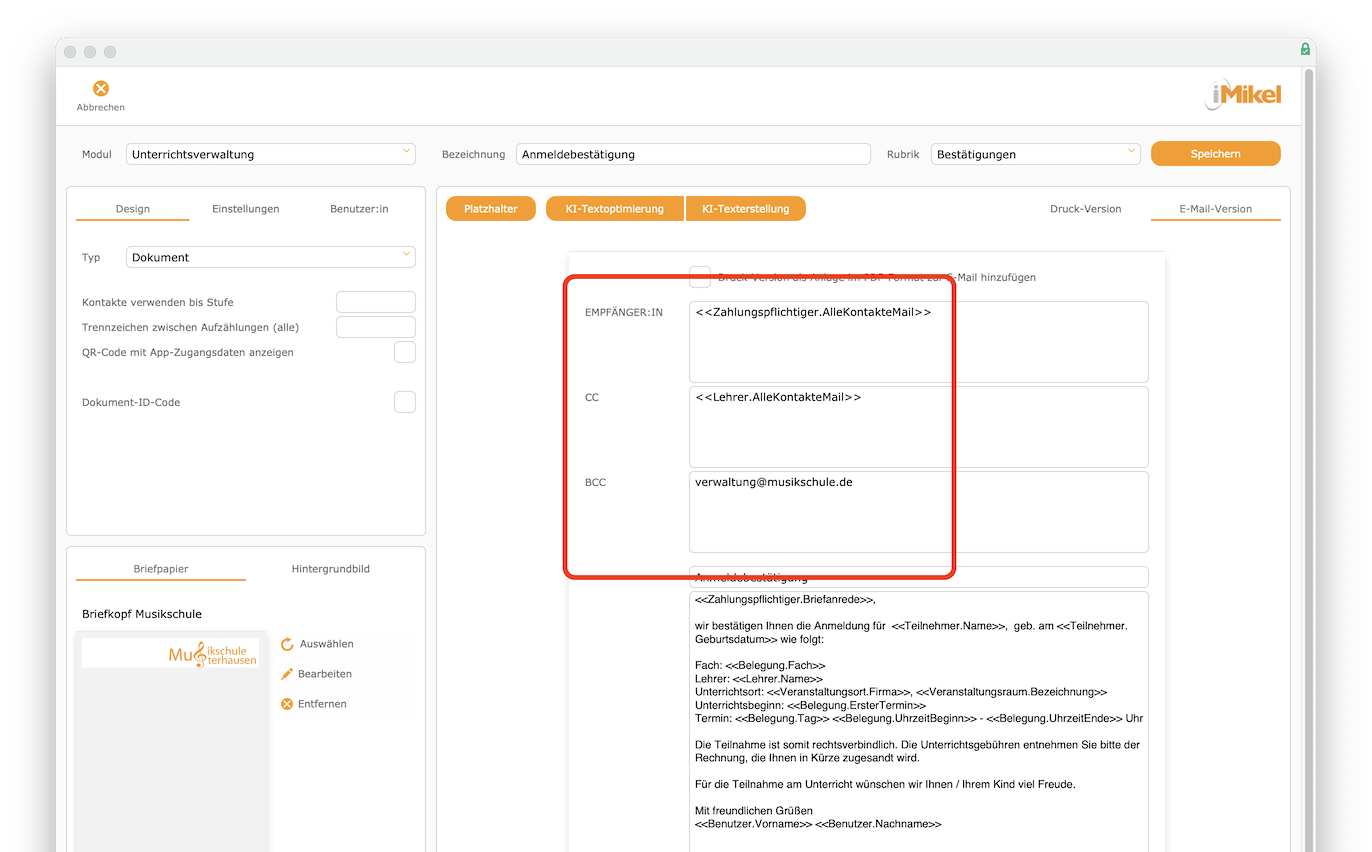The height and width of the screenshot is (852, 1372).
Task: Open the E-Mail-Version tab
Action: [x=1215, y=209]
